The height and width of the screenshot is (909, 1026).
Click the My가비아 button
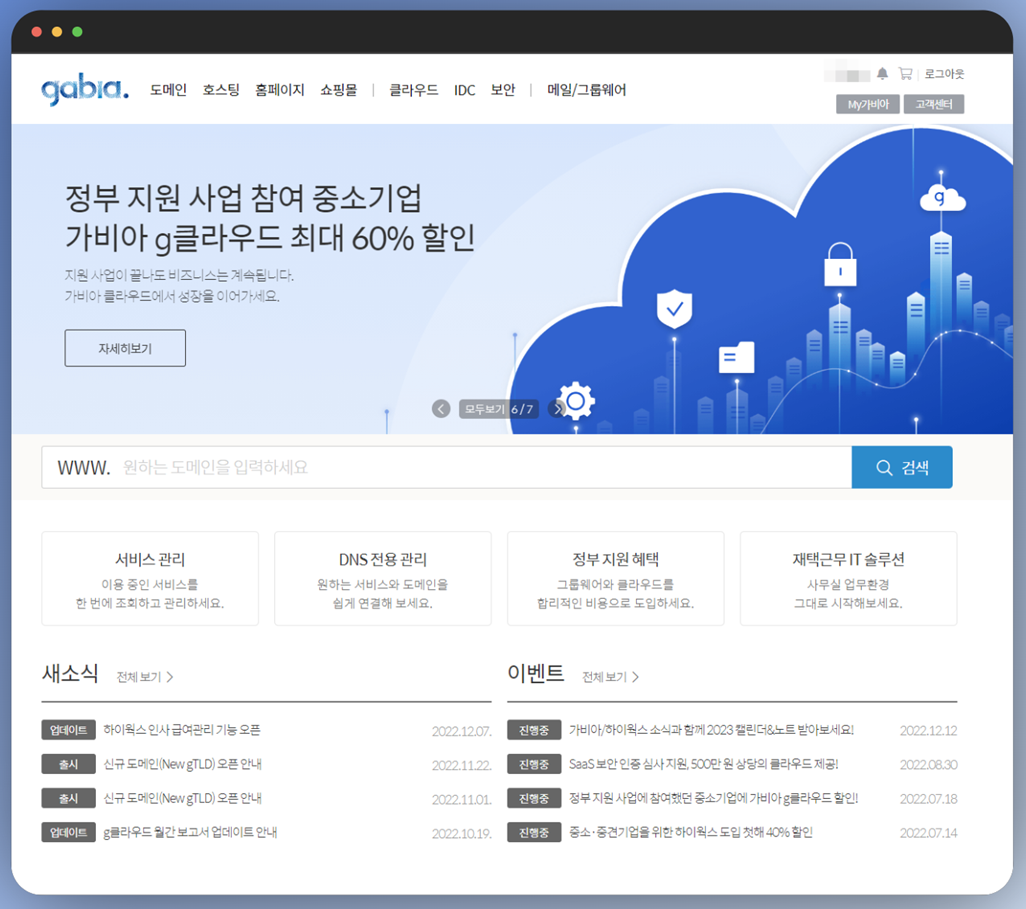pos(868,104)
